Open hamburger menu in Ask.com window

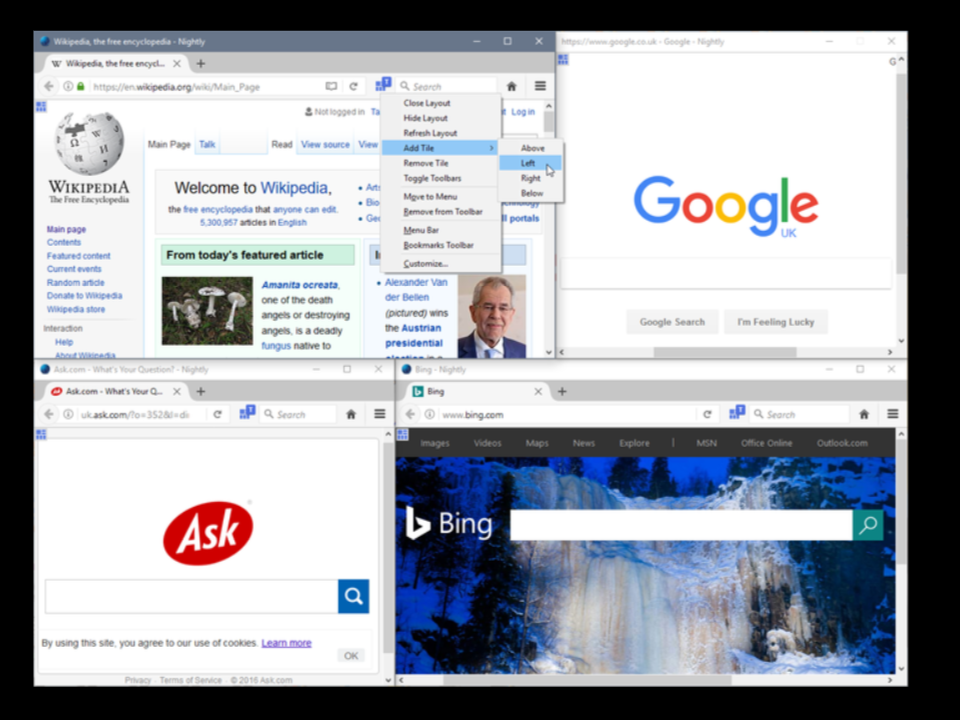point(380,414)
